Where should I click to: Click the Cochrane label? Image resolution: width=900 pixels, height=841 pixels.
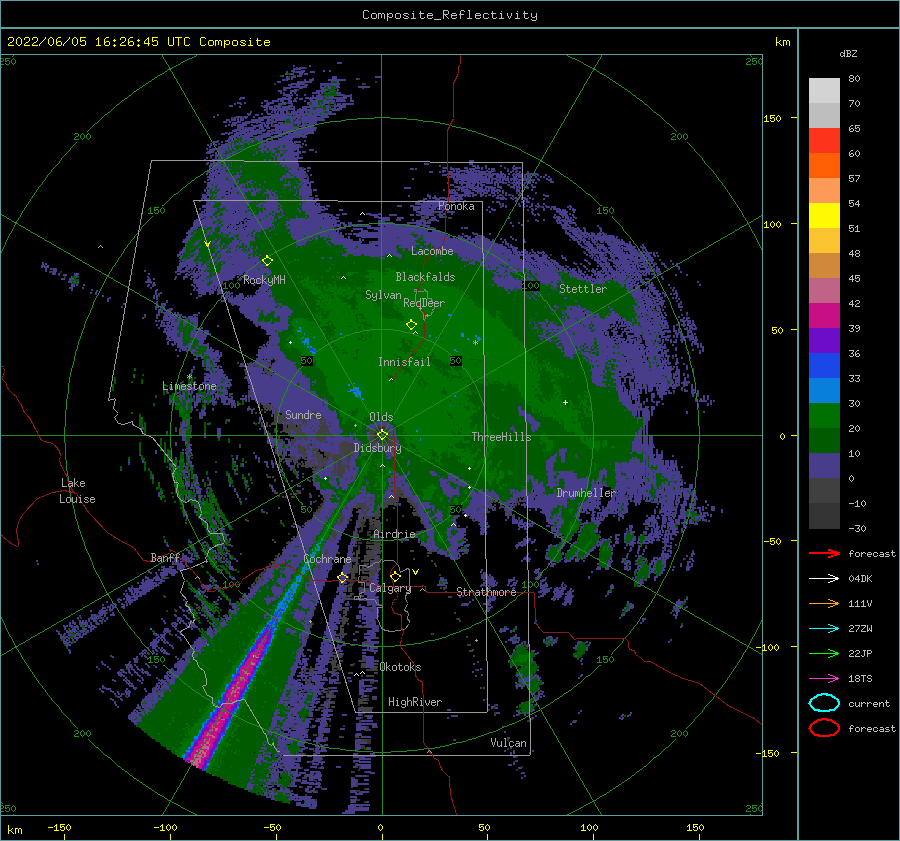coord(327,559)
